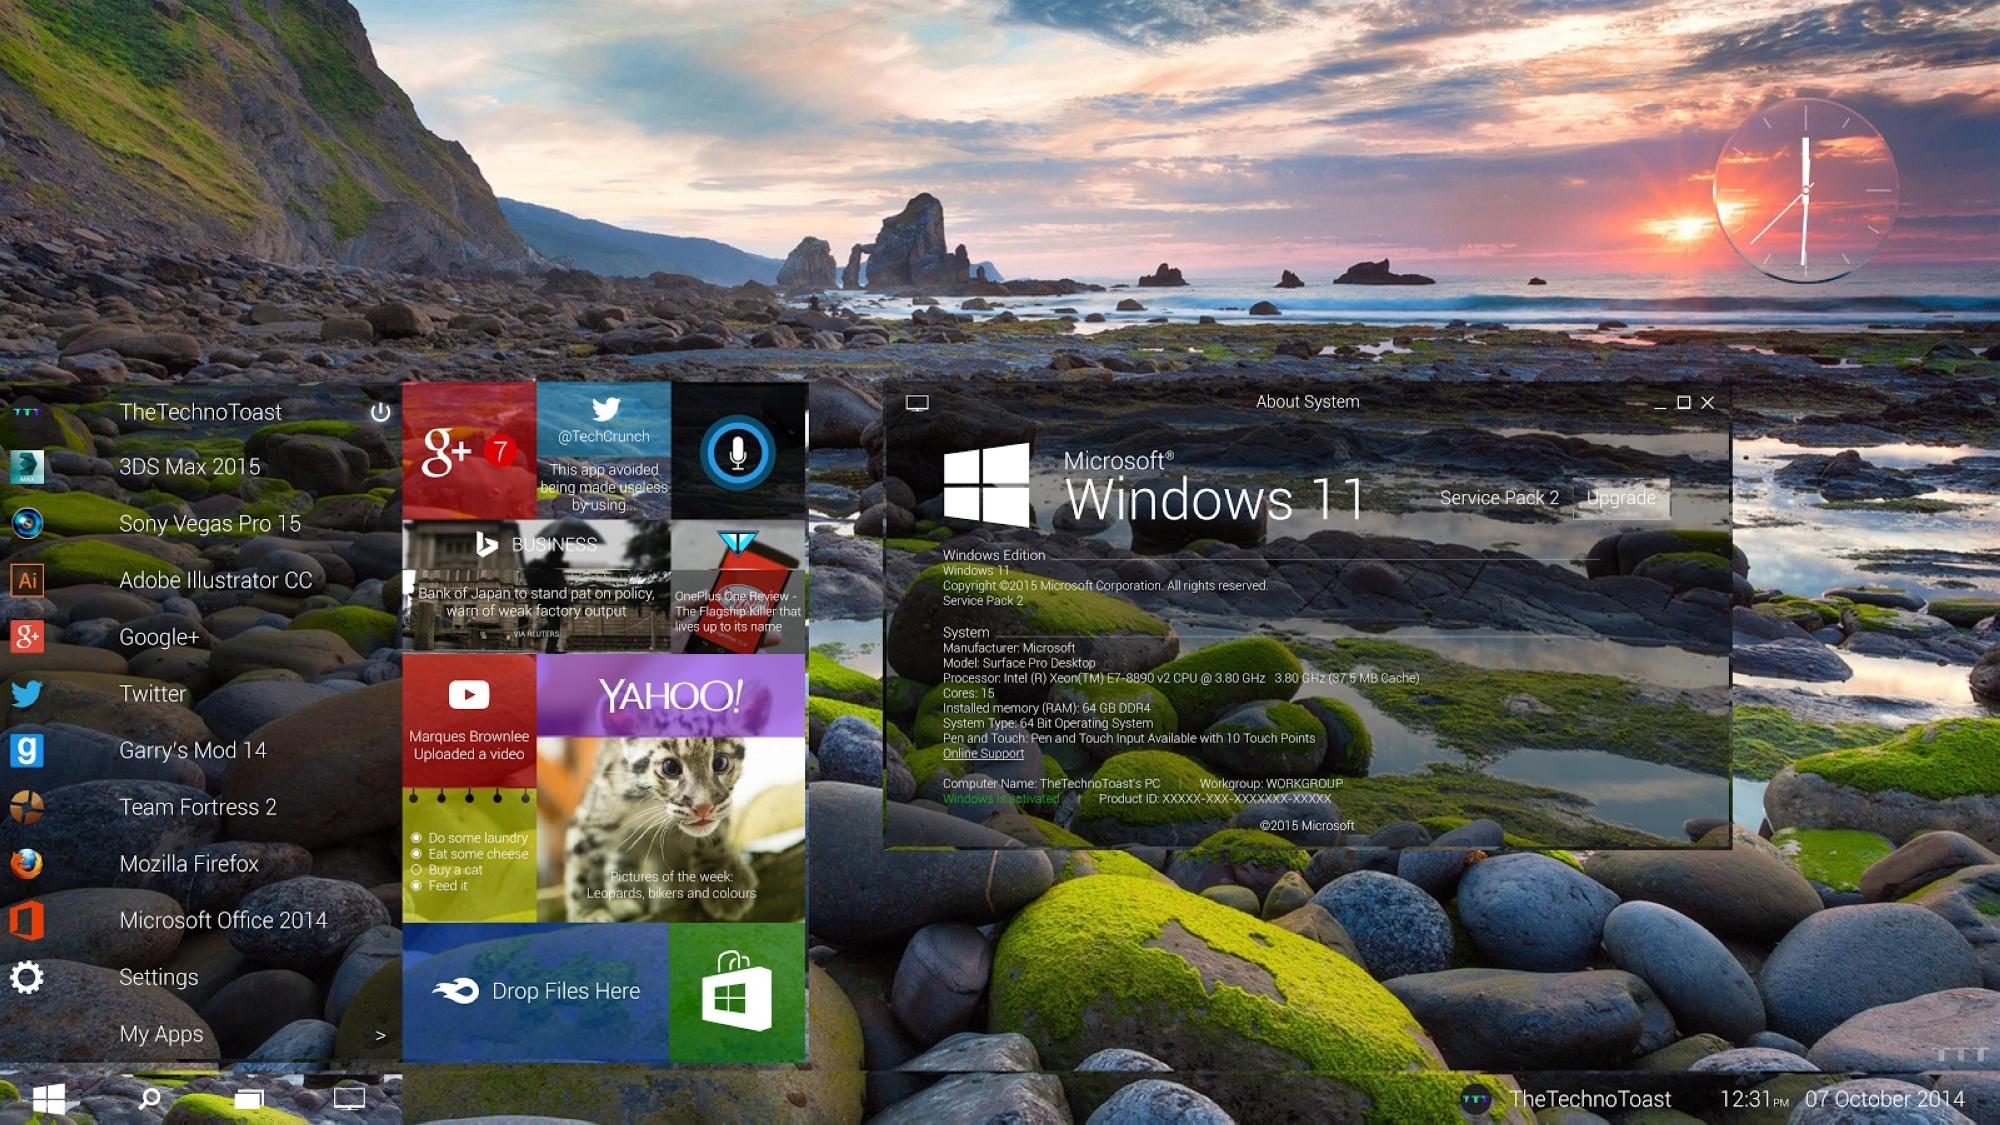
Task: Open the Mozilla Firefox icon
Action: point(27,863)
